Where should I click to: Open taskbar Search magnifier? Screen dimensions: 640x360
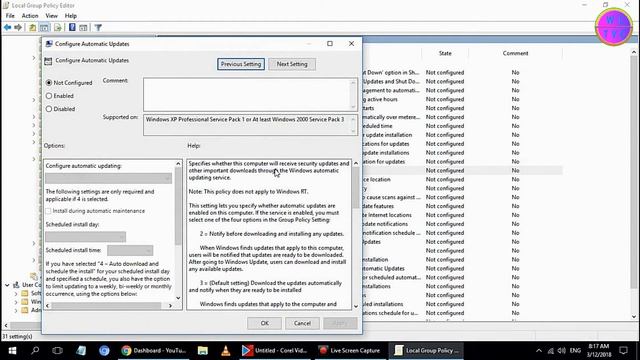(x=35, y=351)
